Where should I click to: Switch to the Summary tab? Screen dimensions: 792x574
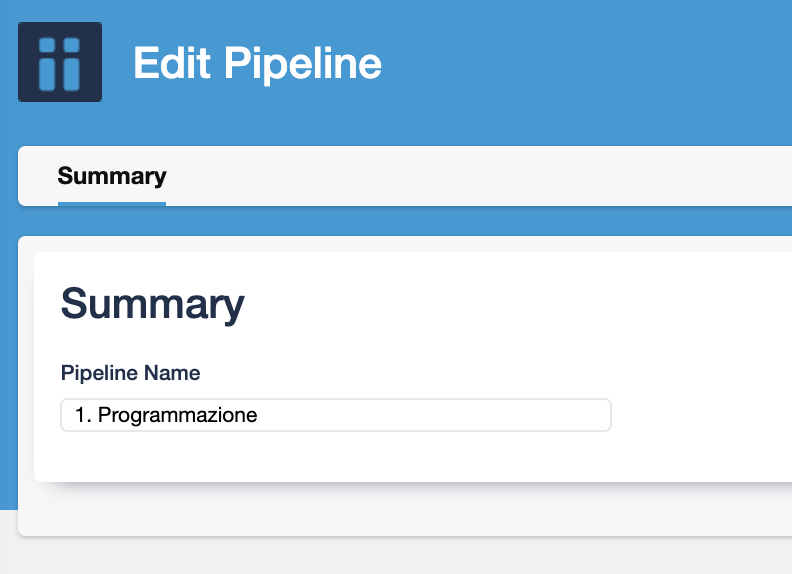coord(112,176)
